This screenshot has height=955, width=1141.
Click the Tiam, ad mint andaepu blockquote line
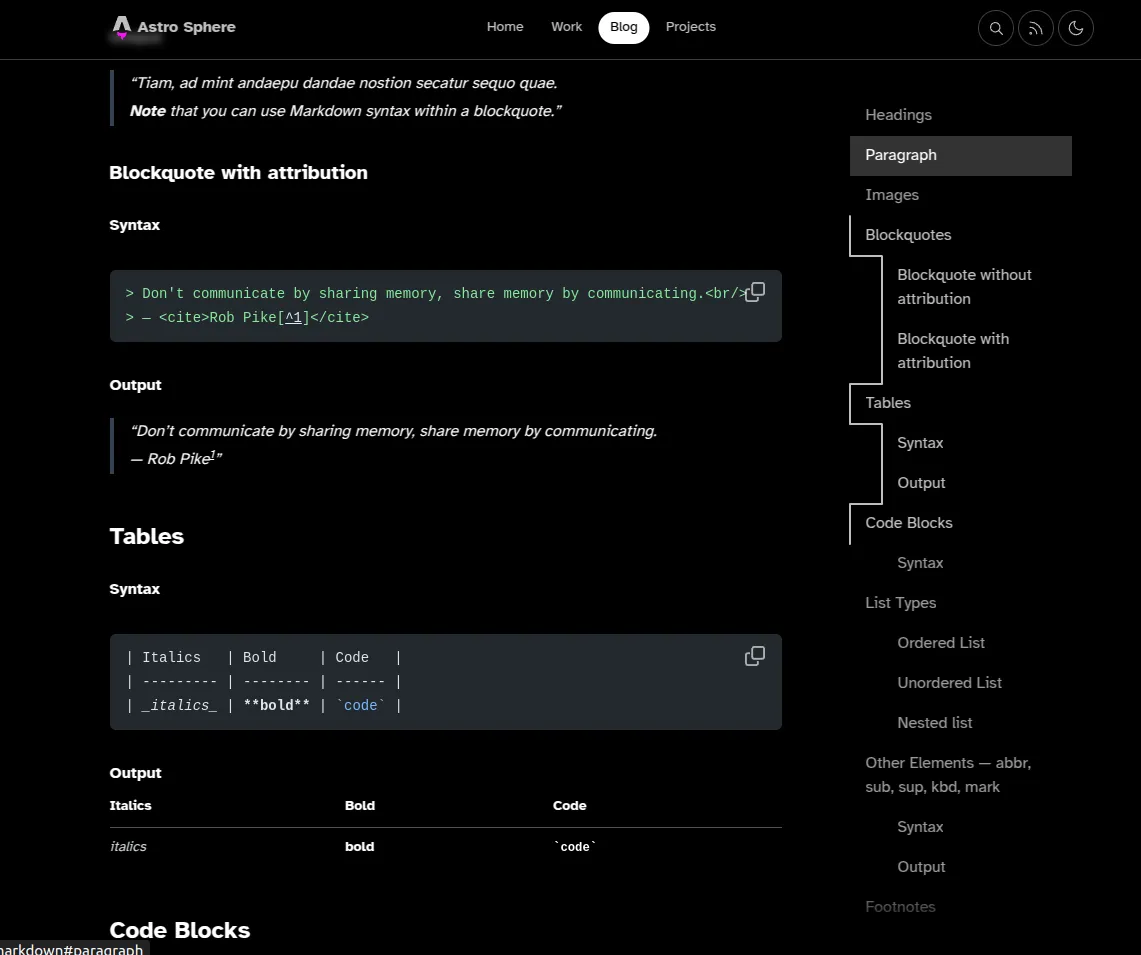point(344,83)
